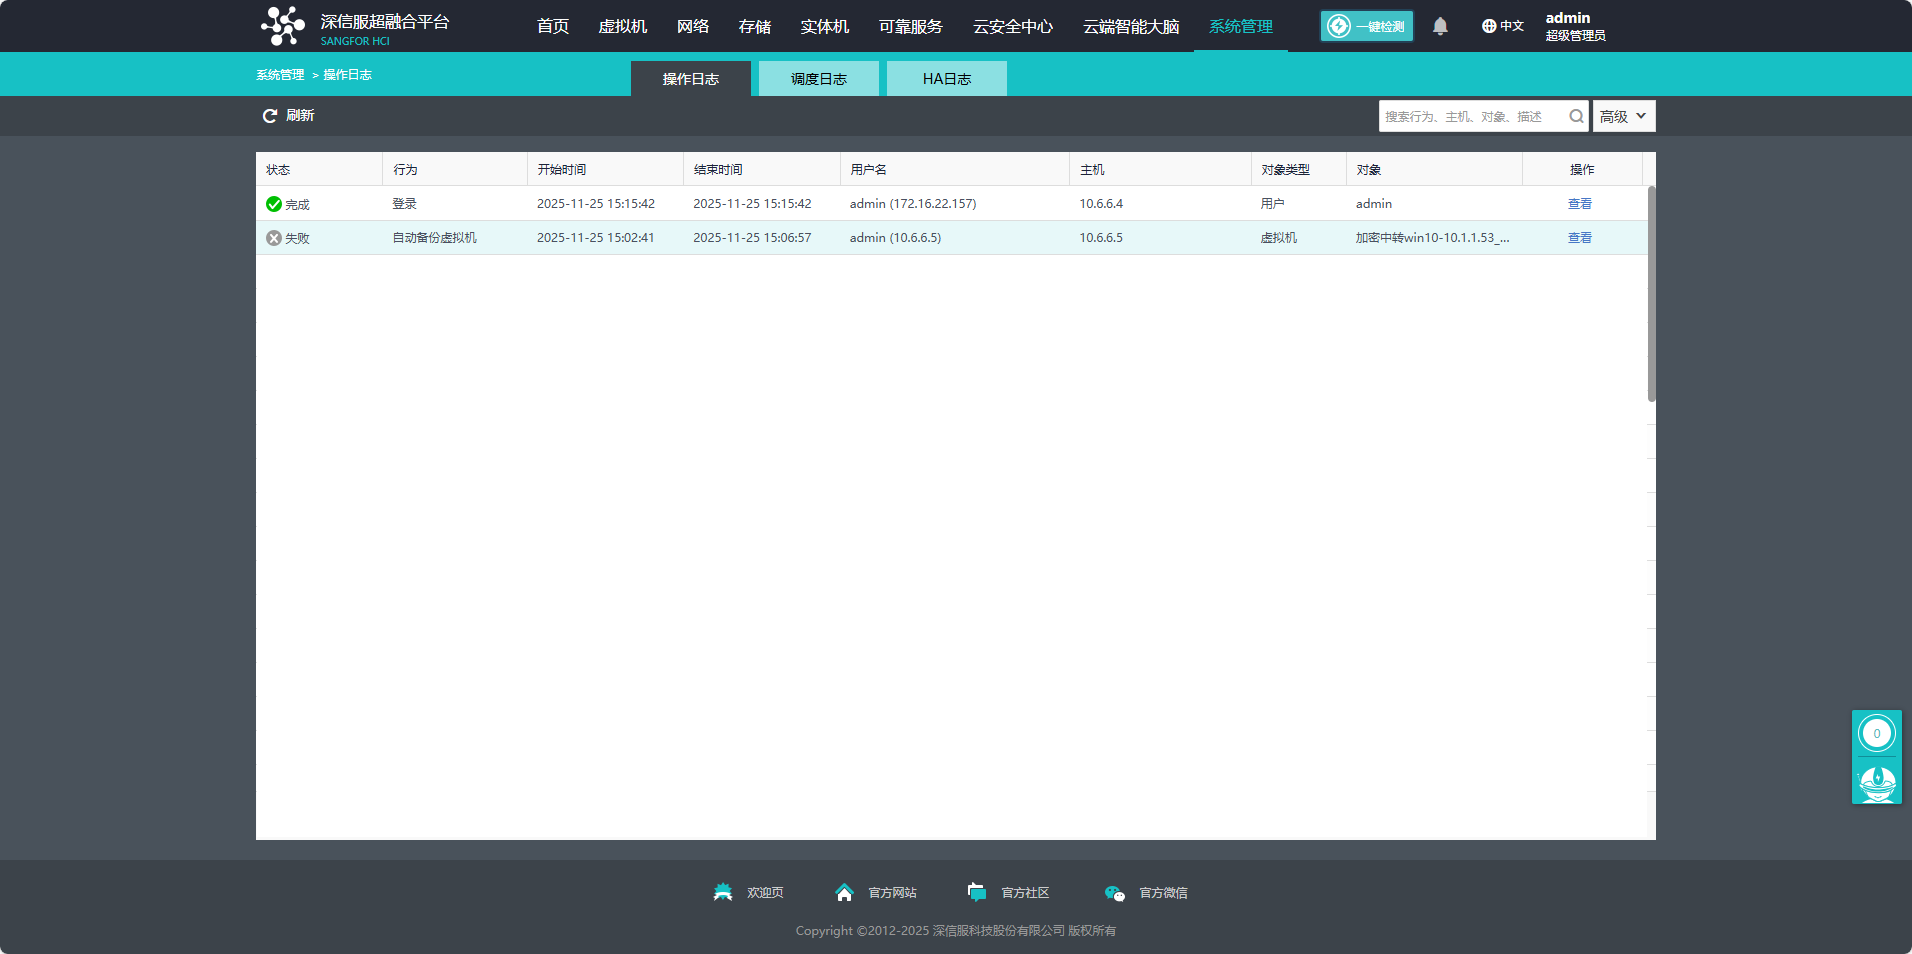Open the 官方网站 footer link
Screen dimensions: 1912x954
[x=892, y=893]
